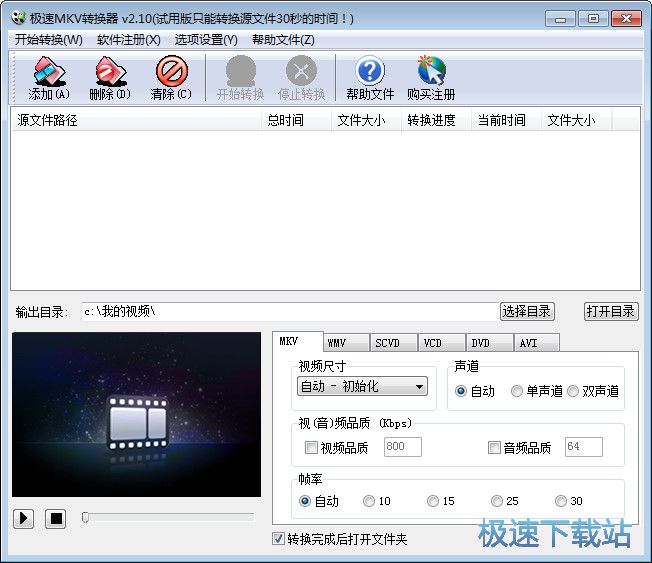Select the 单声道 mono radio button
652x563 pixels.
point(517,391)
